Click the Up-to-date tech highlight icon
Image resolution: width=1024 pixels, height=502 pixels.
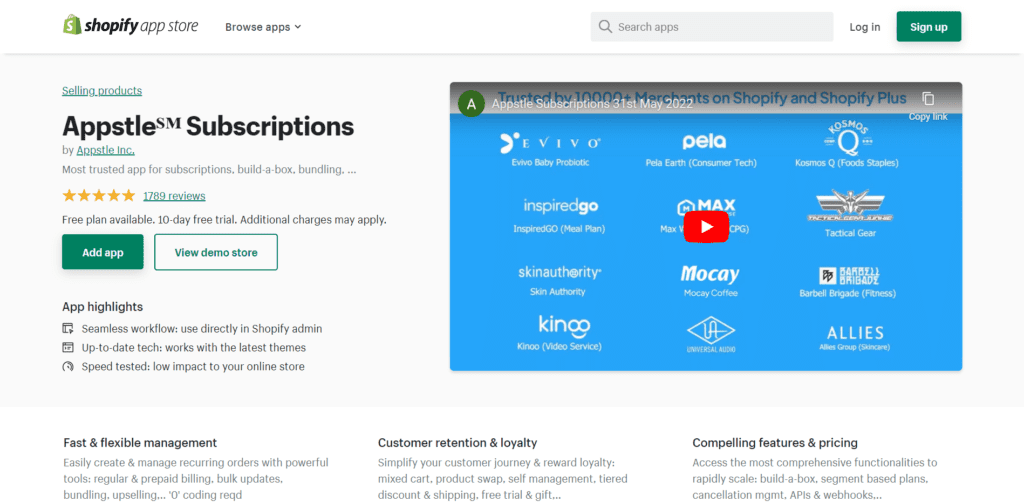point(68,347)
